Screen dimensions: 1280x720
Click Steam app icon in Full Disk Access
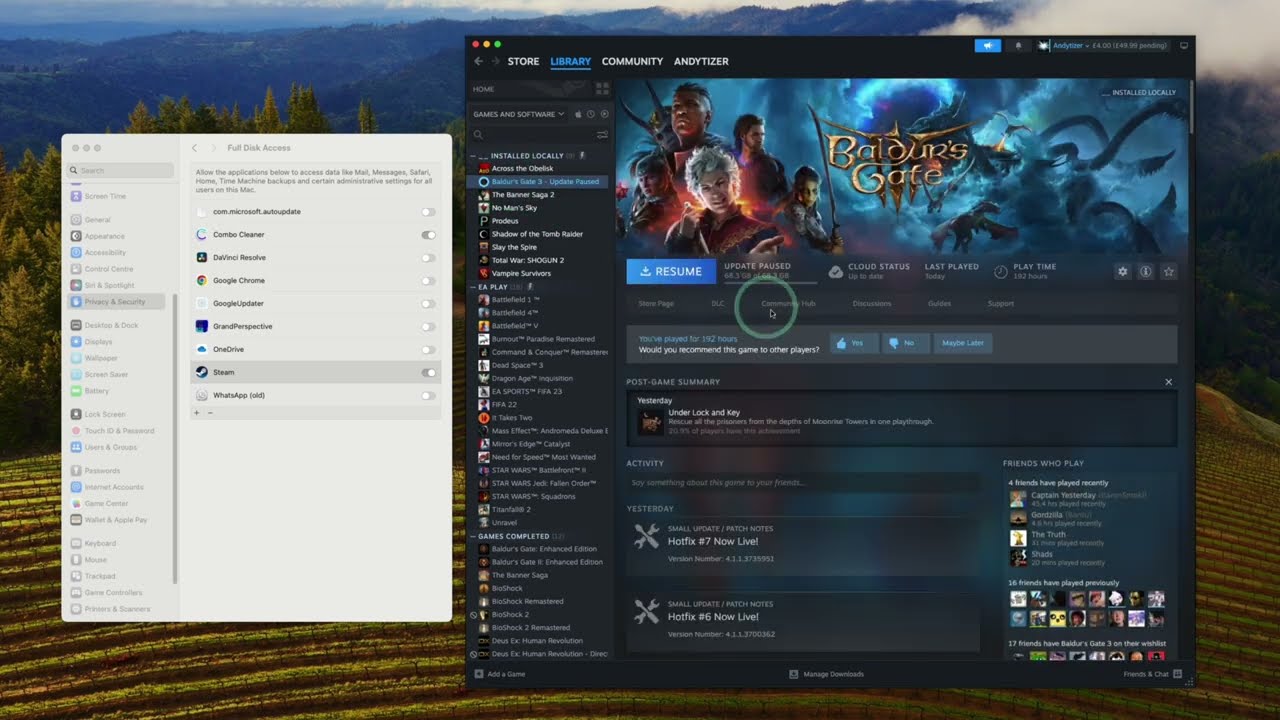click(202, 372)
